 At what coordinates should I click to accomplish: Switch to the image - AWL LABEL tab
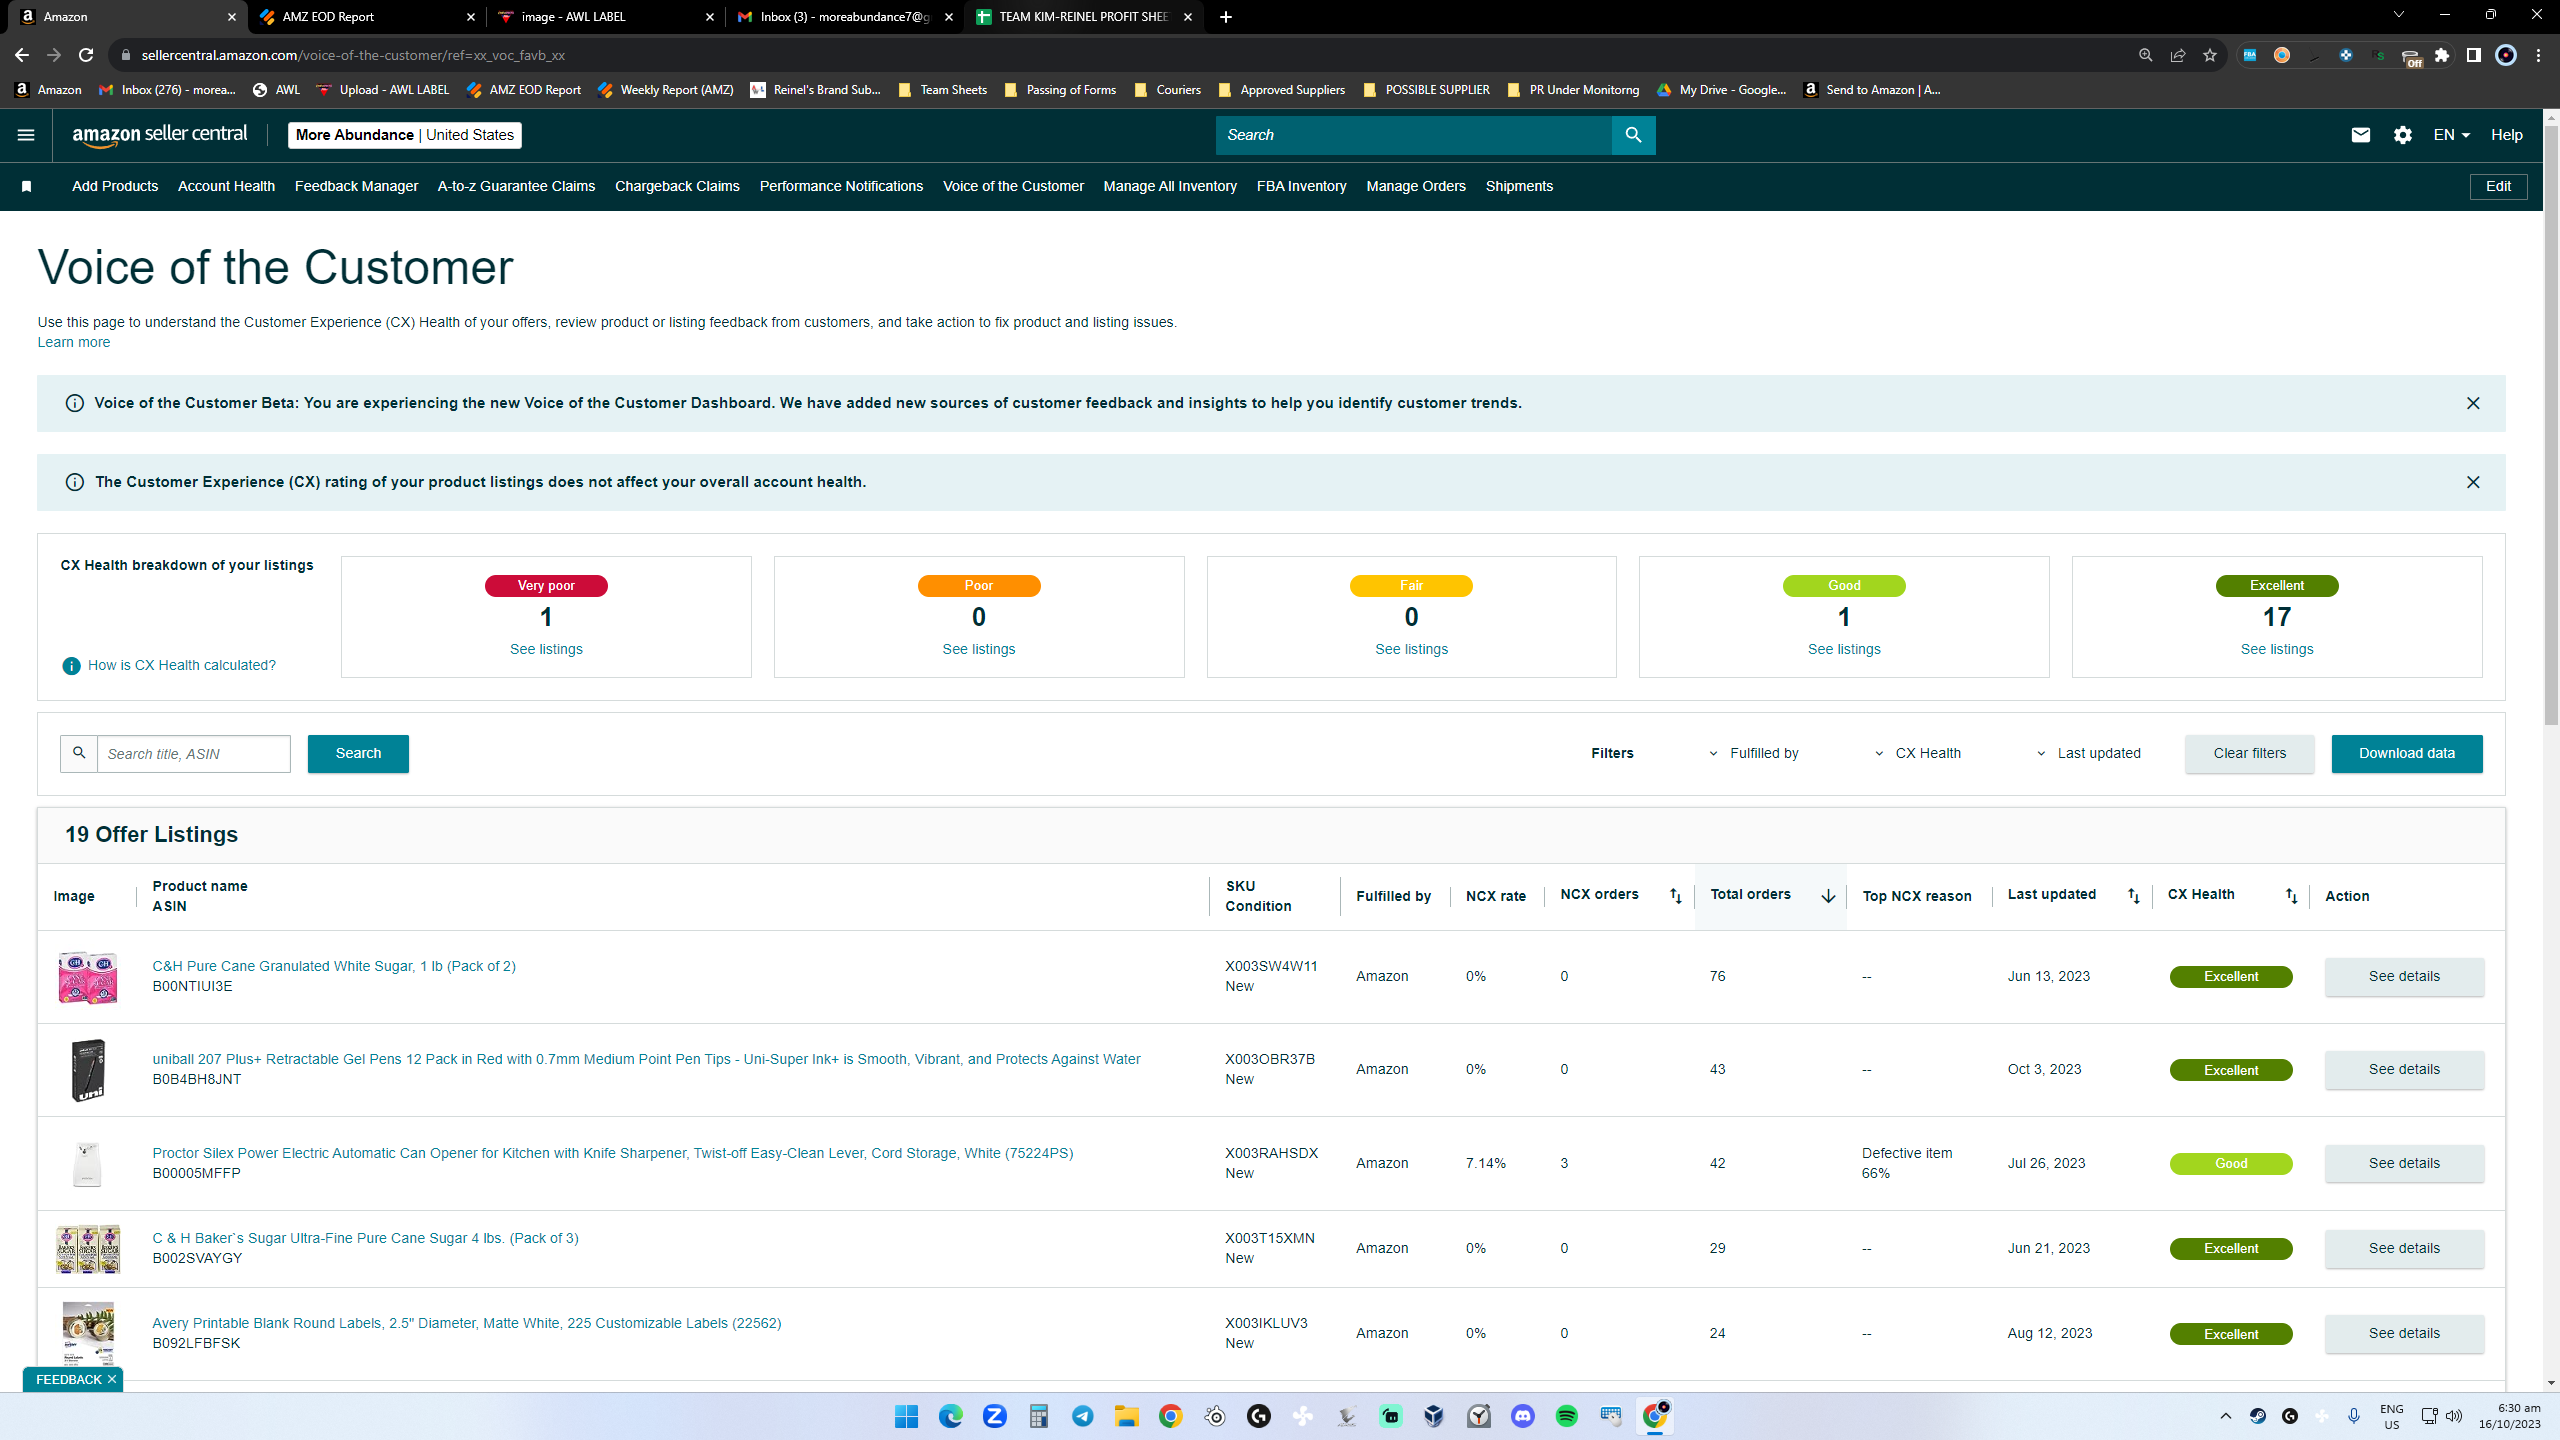[x=604, y=17]
